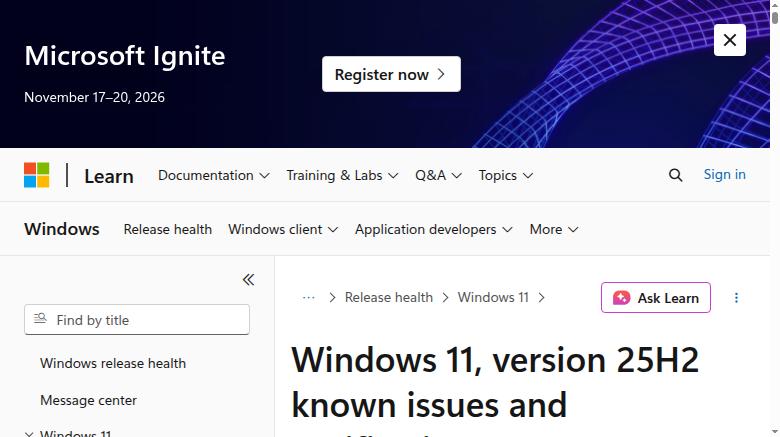Click the Sign in link
780x437 pixels.
tap(724, 174)
